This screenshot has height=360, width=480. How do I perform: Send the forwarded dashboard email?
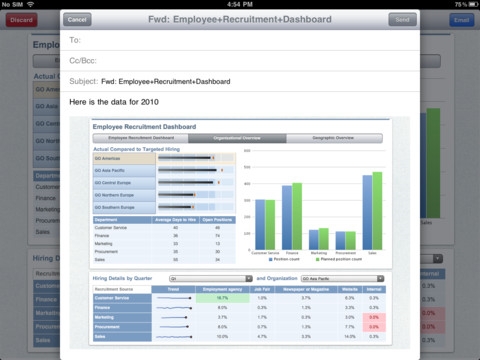click(402, 20)
